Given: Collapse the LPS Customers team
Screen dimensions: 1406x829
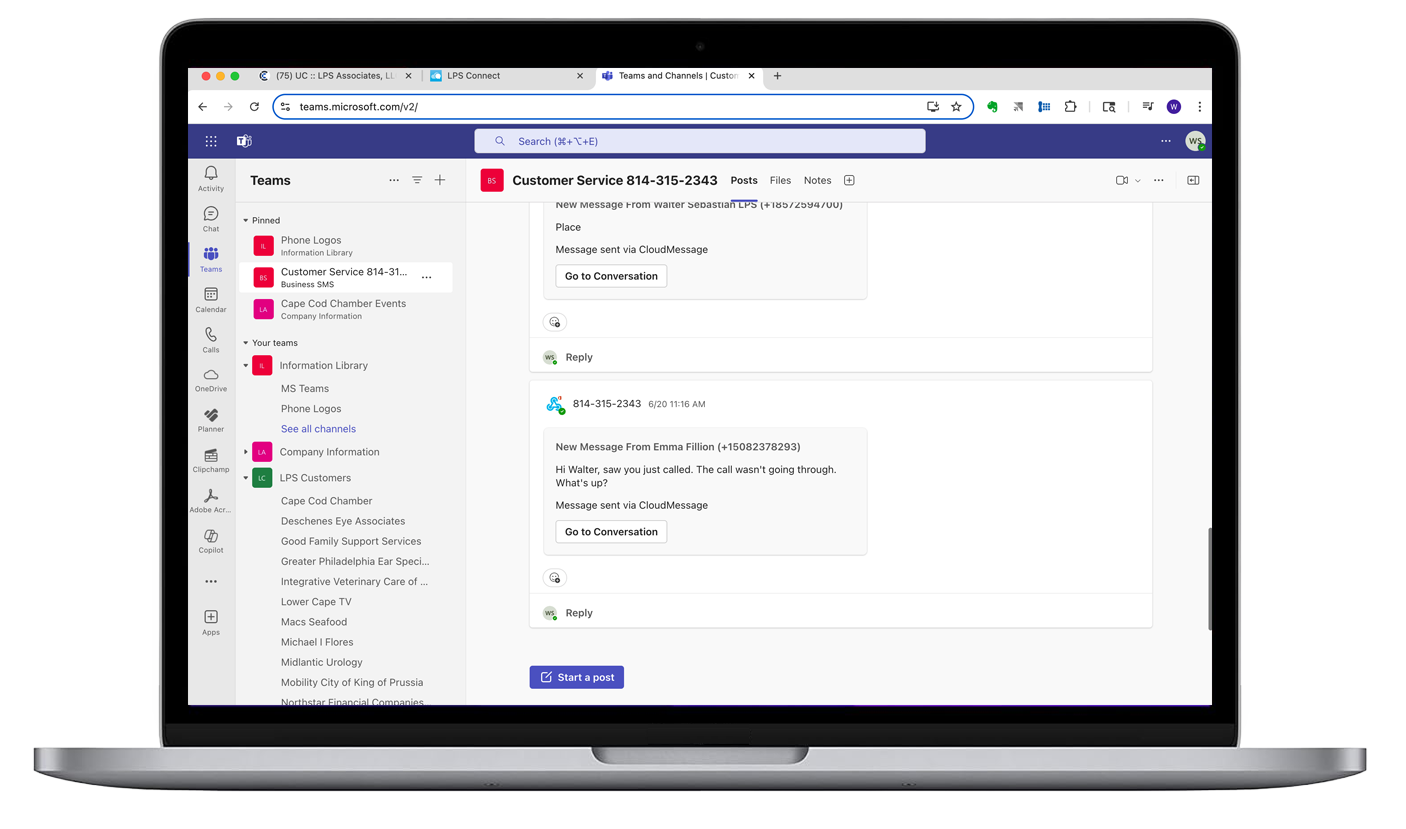Looking at the screenshot, I should (x=246, y=478).
